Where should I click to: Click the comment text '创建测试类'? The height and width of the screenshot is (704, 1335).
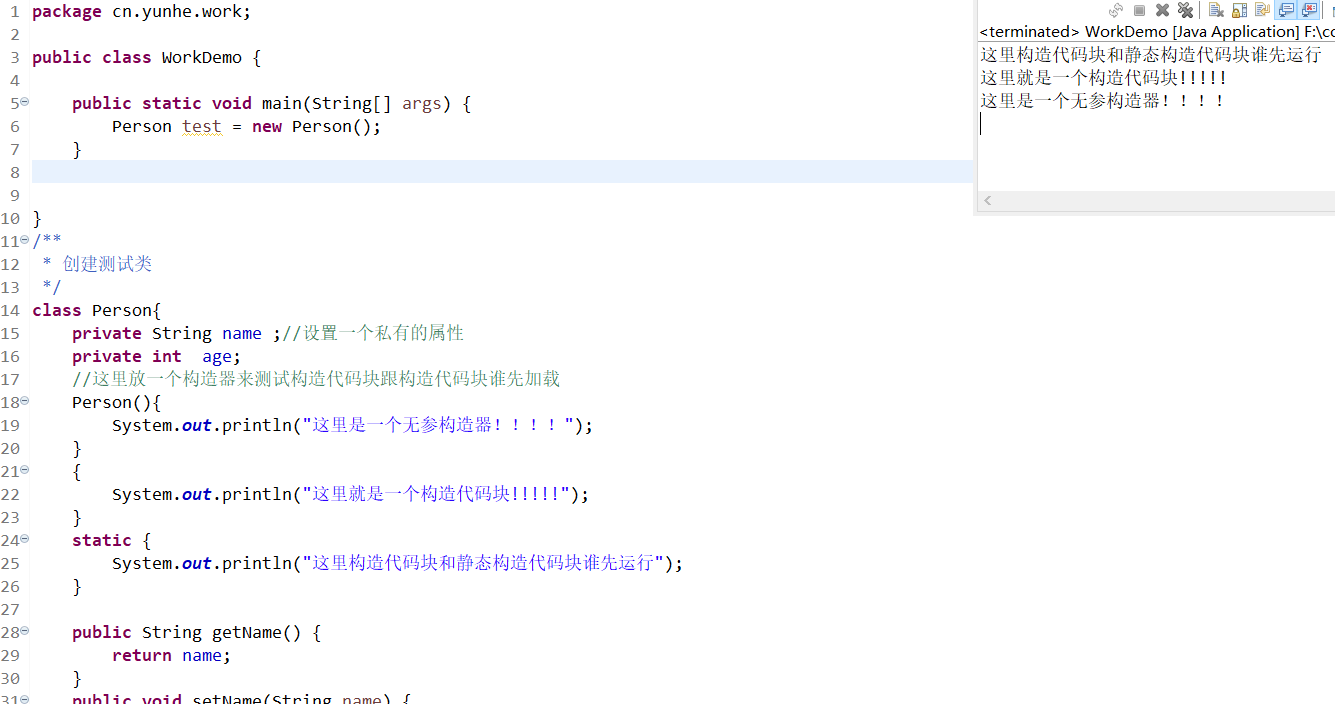(107, 264)
